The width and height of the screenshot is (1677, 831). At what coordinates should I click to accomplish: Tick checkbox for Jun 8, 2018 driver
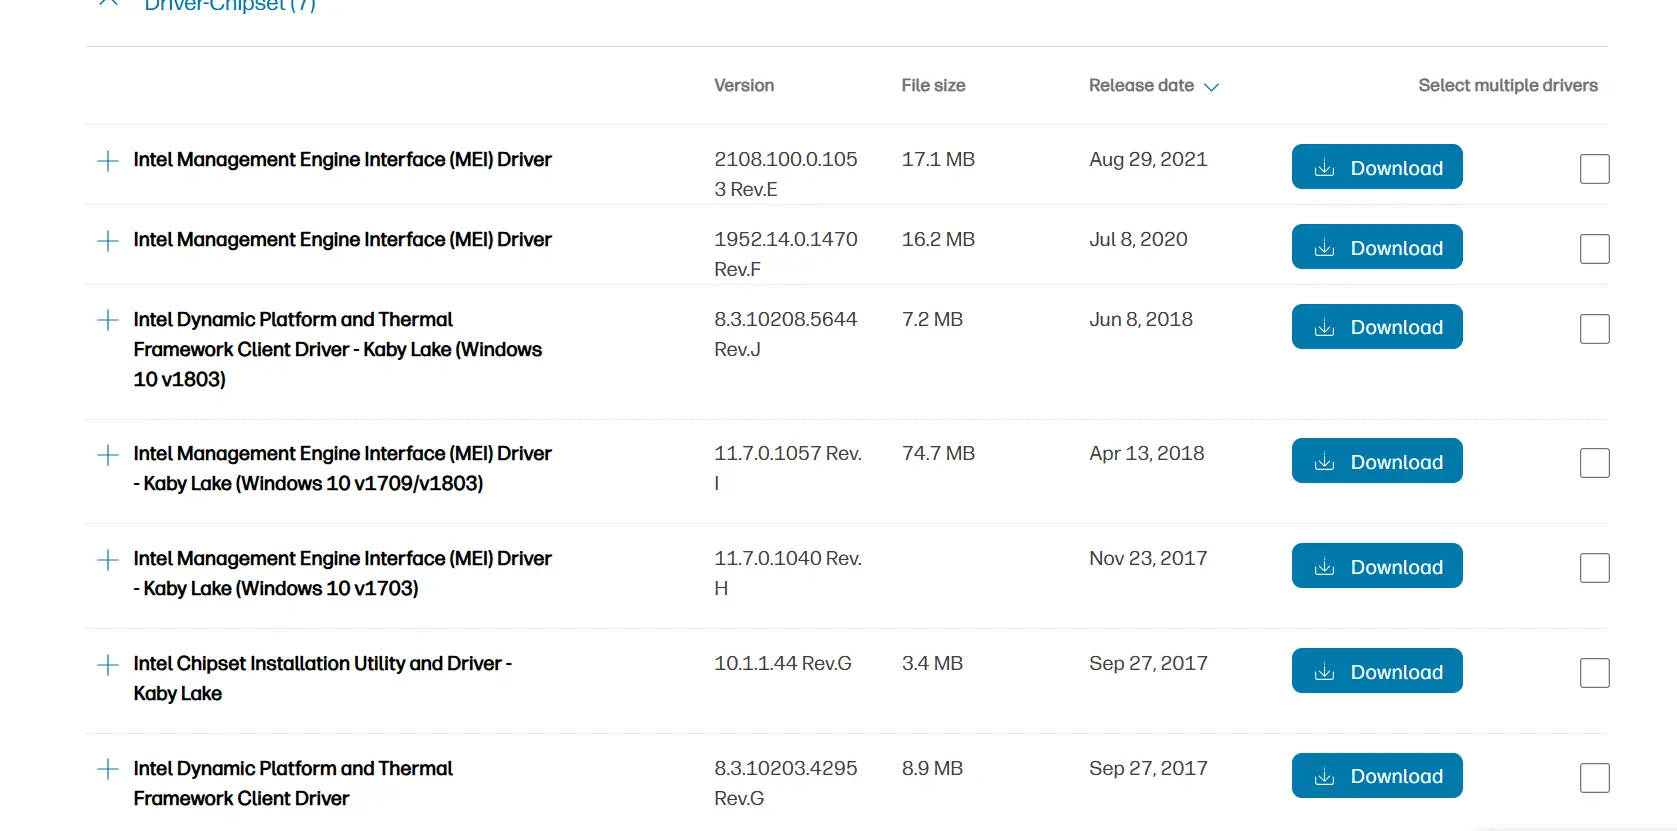point(1595,329)
